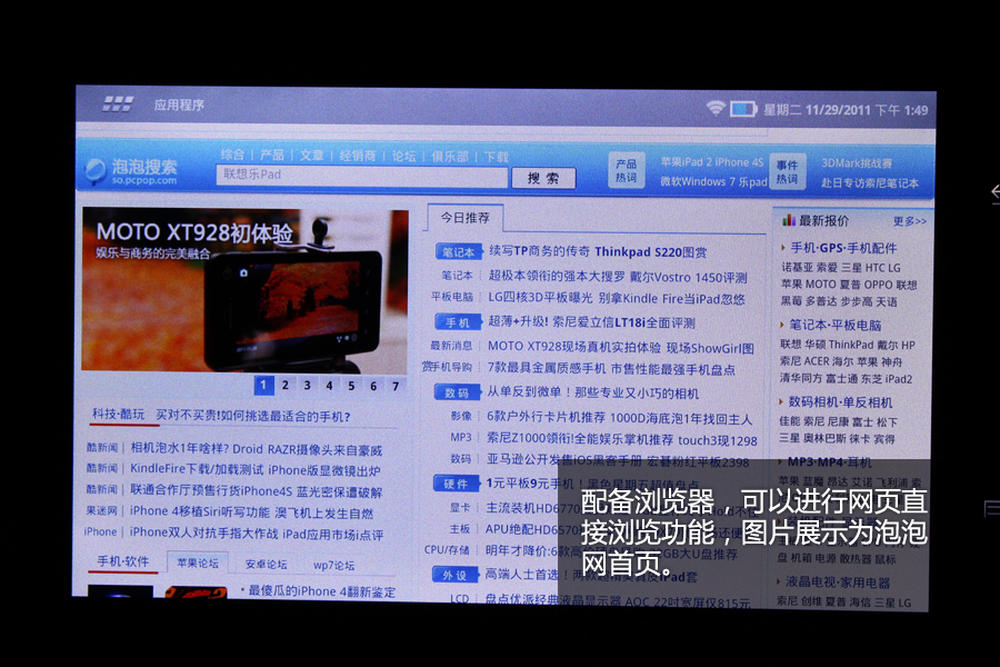Click the 果迷网 source label
The image size is (1000, 667).
102,511
